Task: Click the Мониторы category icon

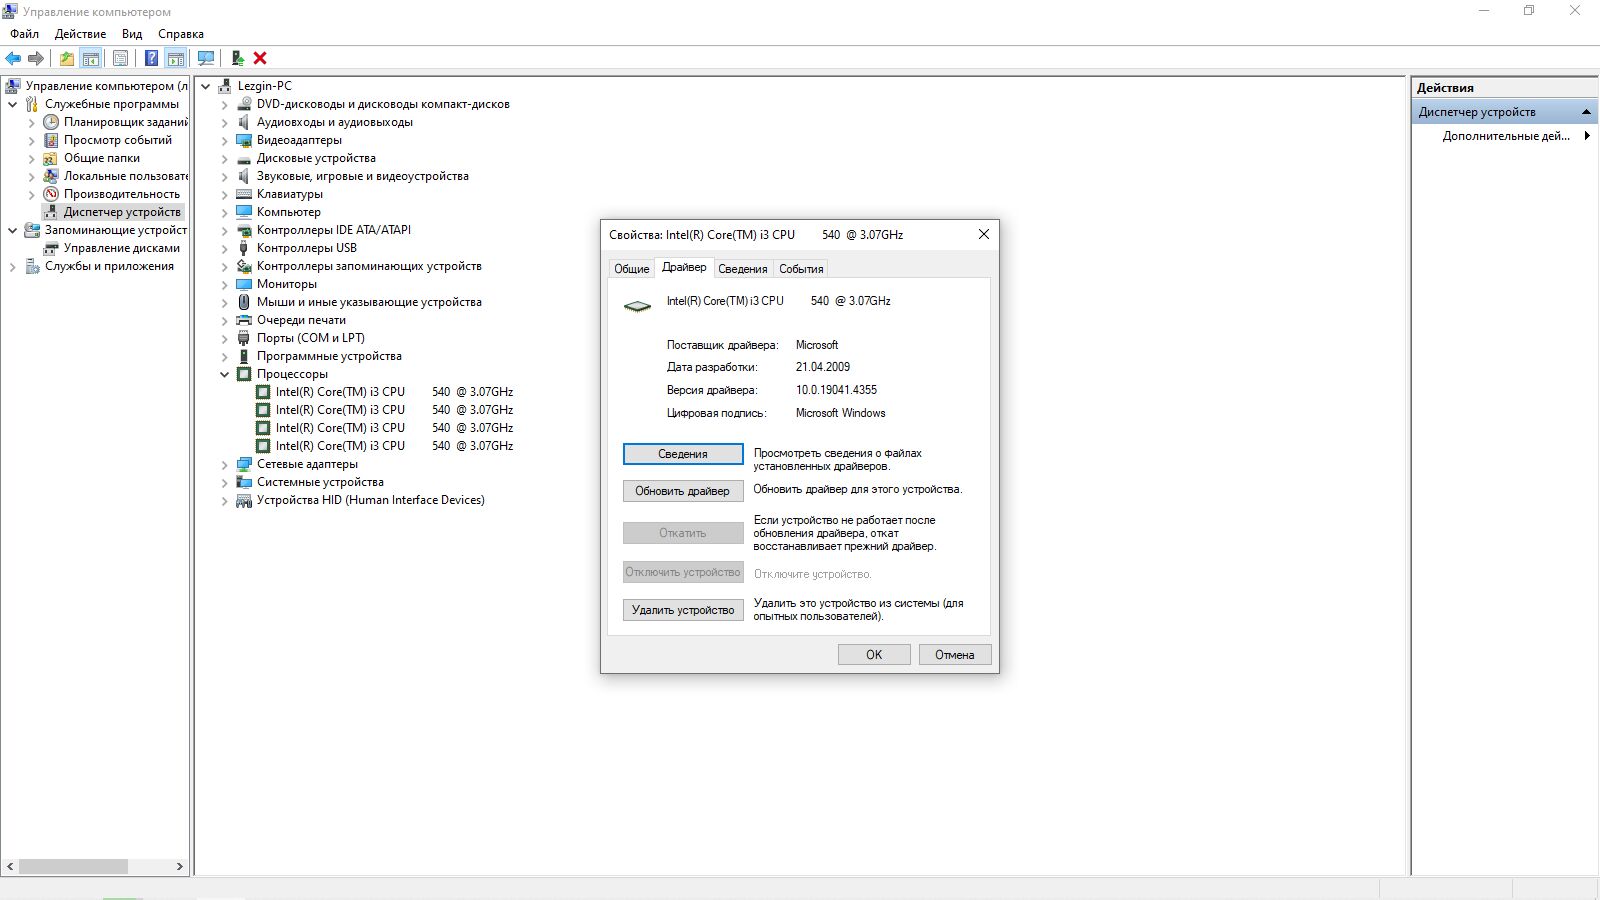Action: point(244,284)
